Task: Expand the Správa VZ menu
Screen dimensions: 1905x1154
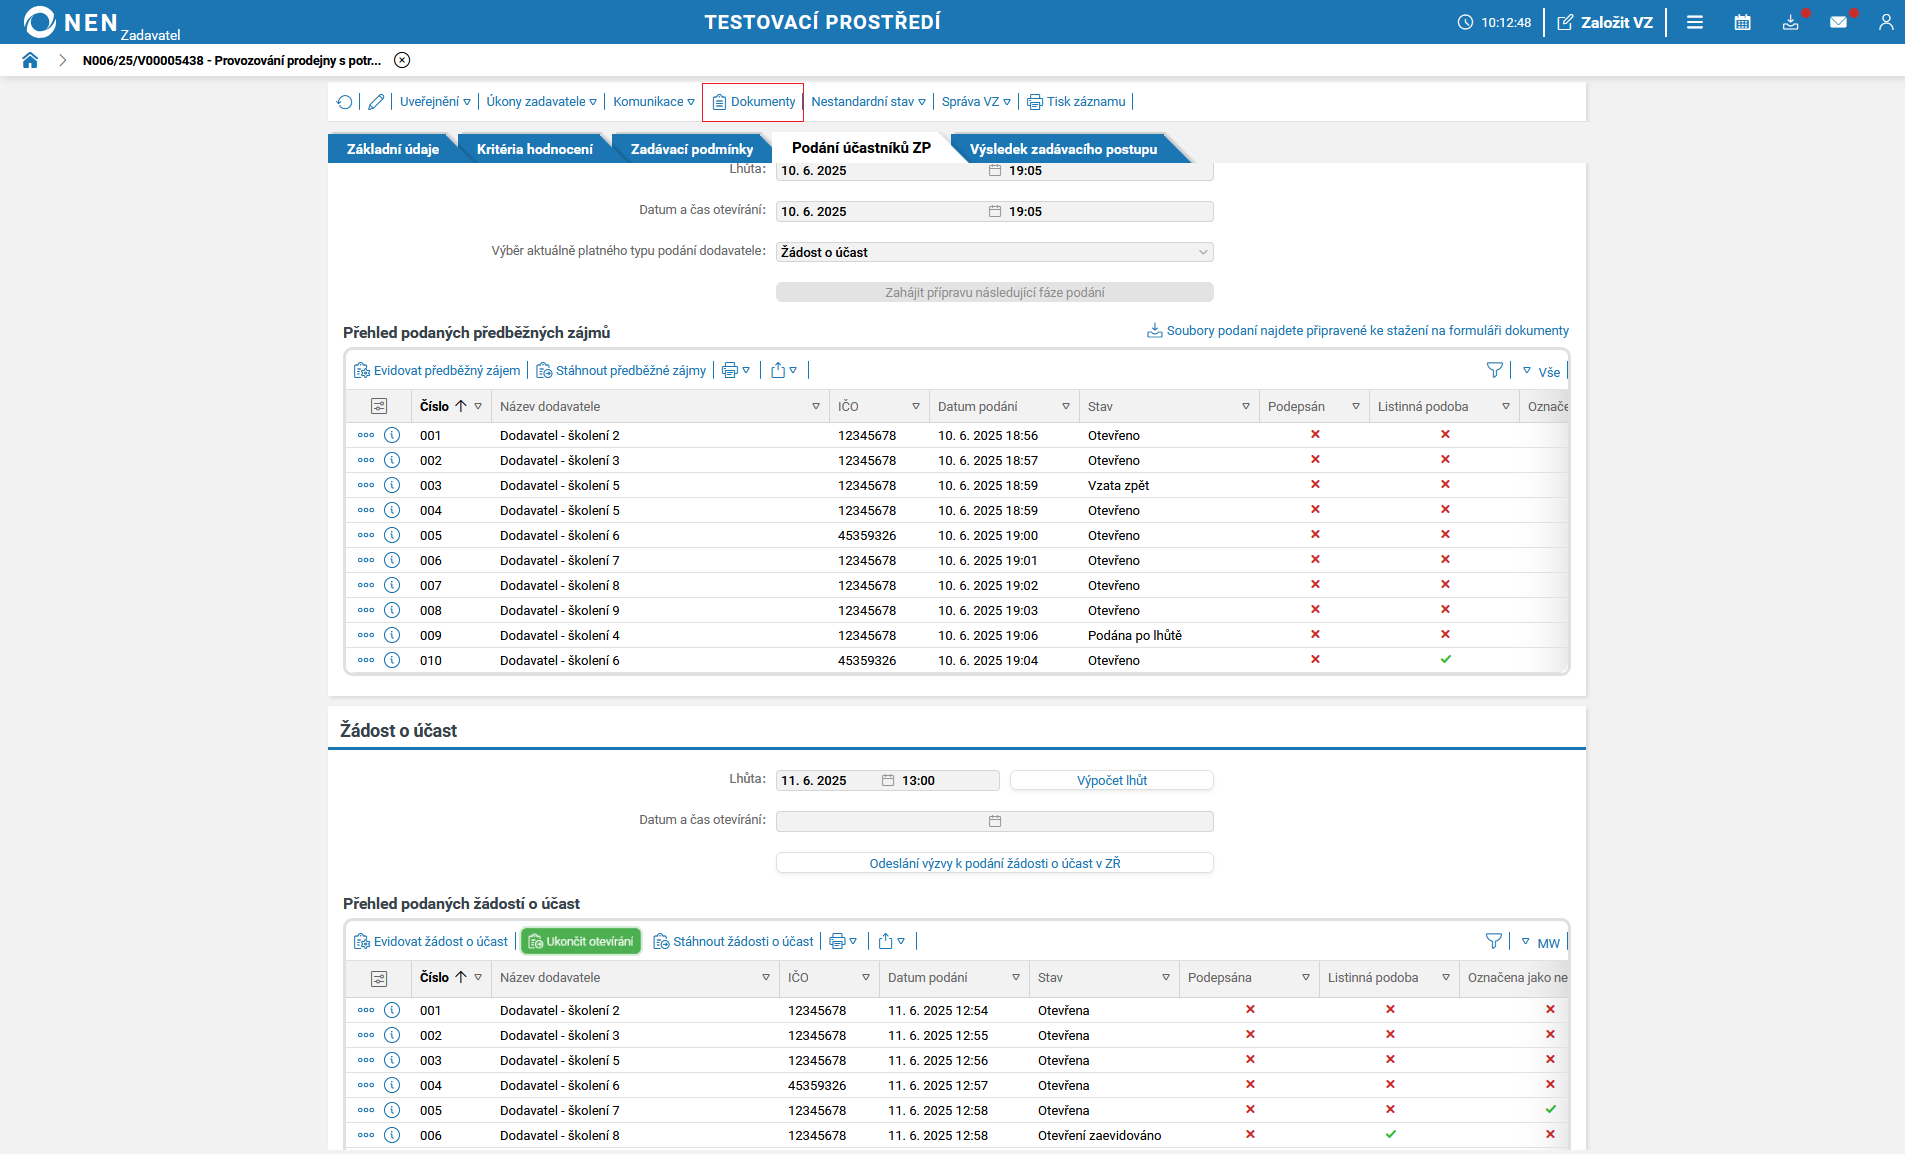Action: 976,102
